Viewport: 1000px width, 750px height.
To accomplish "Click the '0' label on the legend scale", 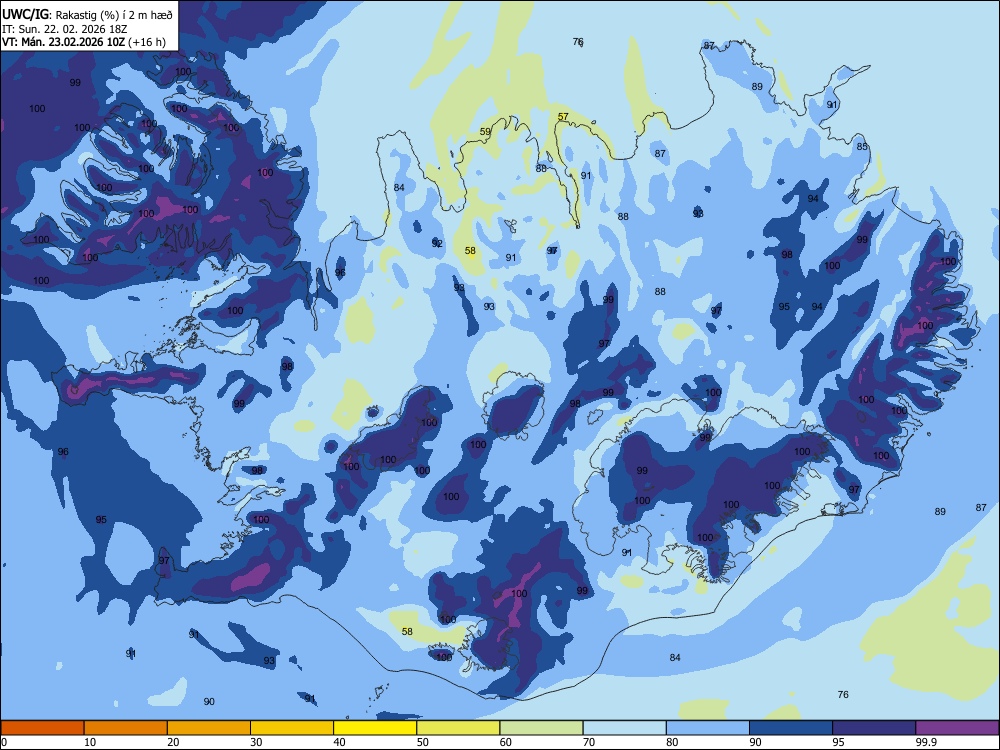I will coord(4,742).
